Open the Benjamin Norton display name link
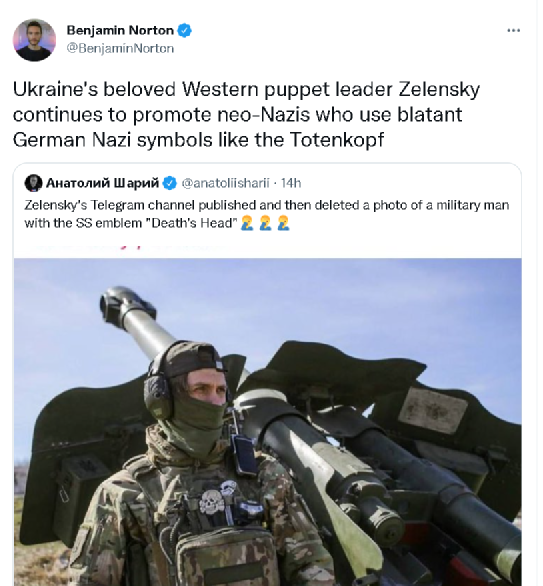The width and height of the screenshot is (543, 586). pyautogui.click(x=120, y=30)
